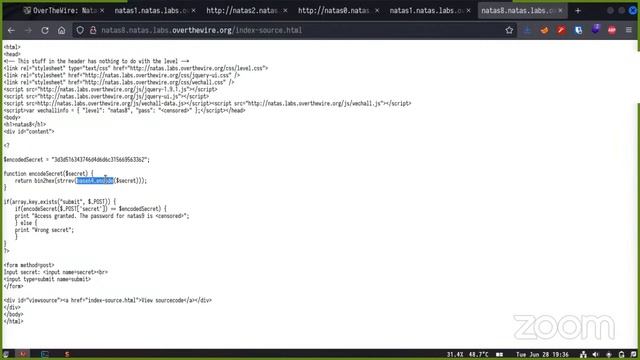
Task: Click the 31.4% readout in the taskbar
Action: (455, 354)
